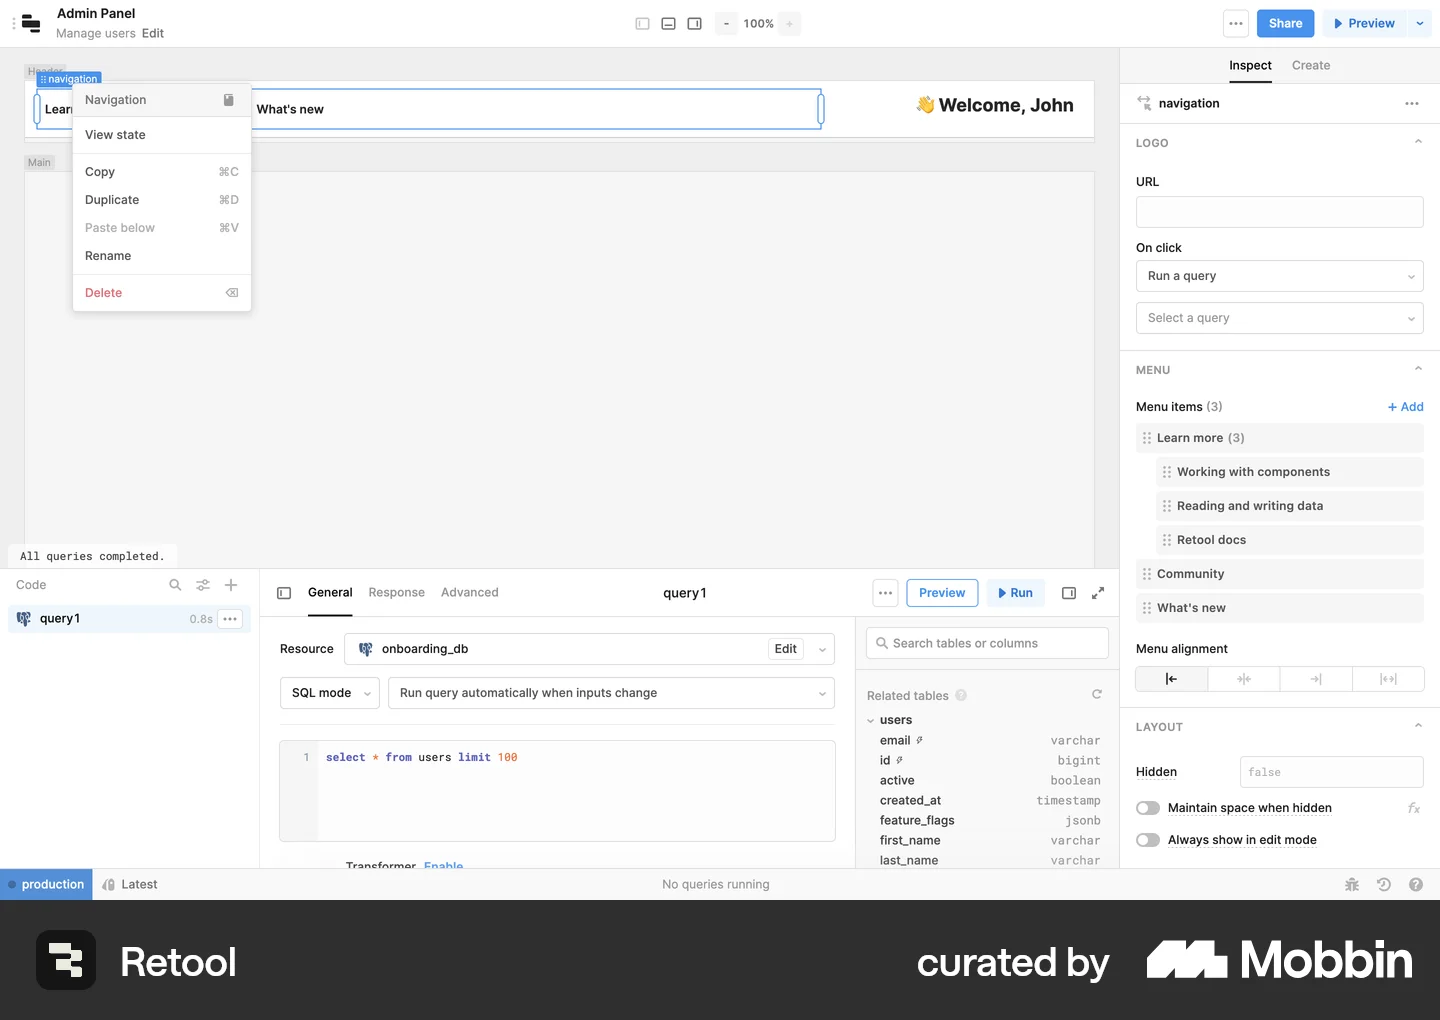Collapse the users table tree

coord(870,721)
